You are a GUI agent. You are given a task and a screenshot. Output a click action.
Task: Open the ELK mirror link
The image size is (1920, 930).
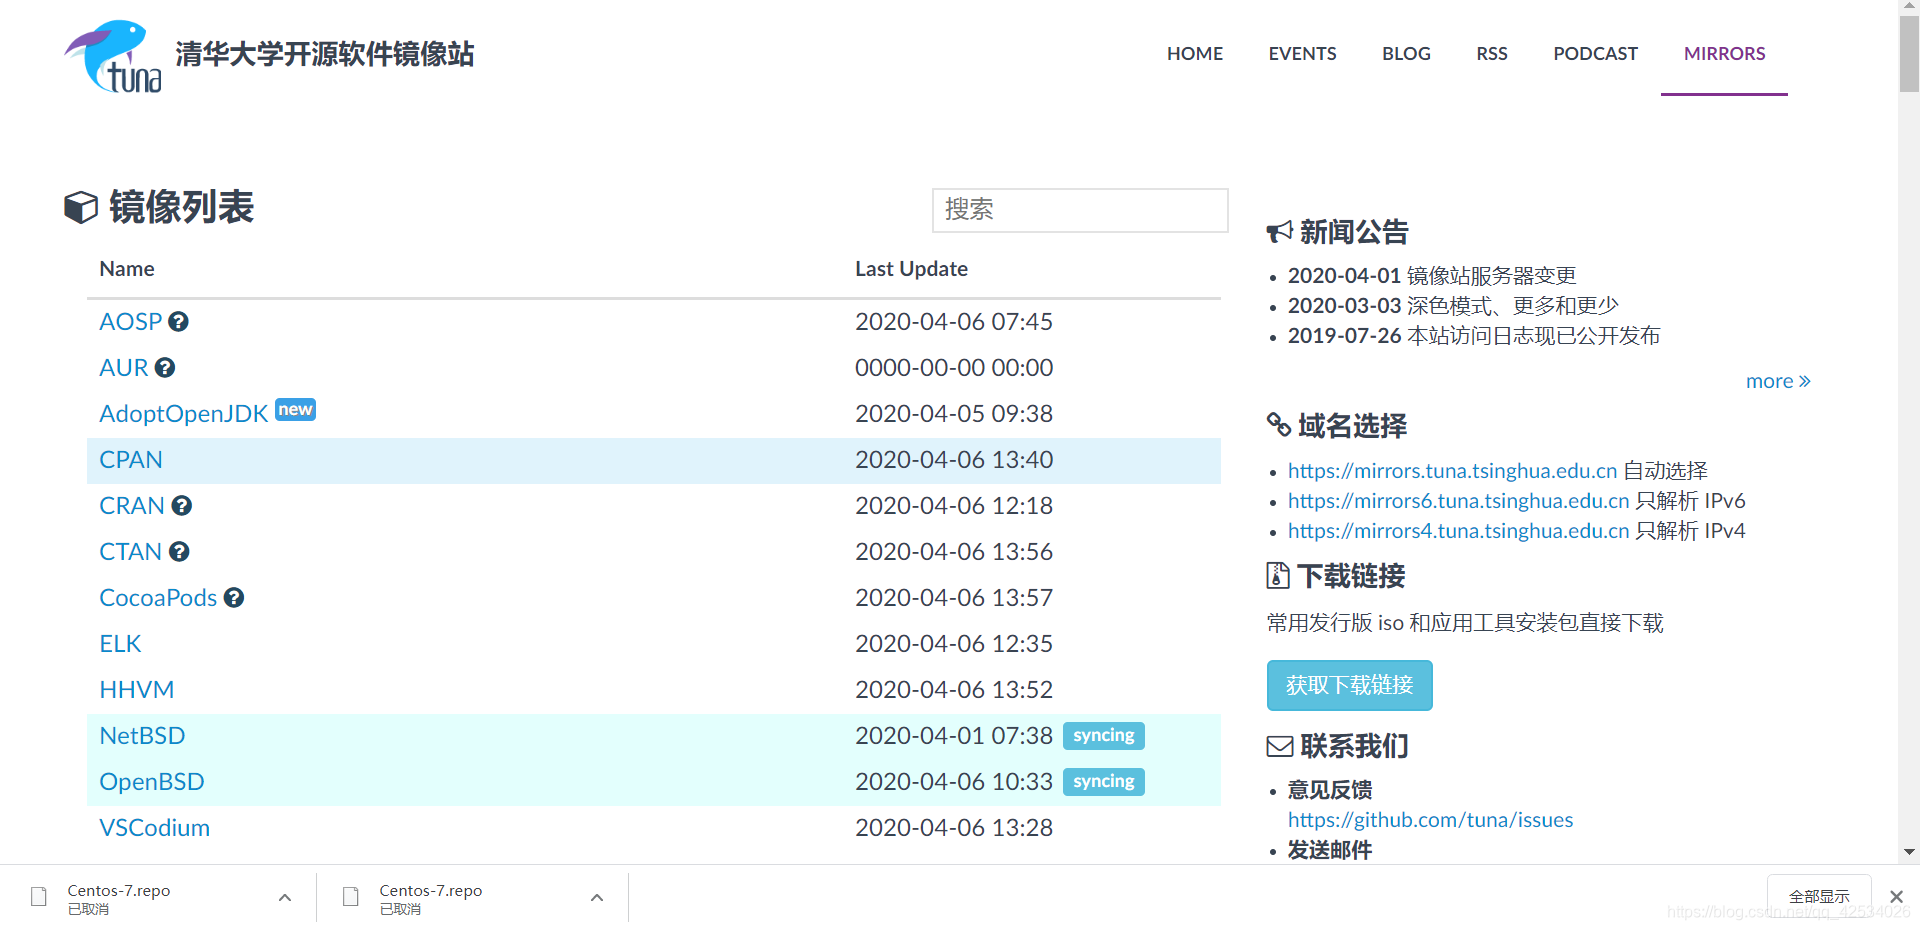click(x=120, y=644)
